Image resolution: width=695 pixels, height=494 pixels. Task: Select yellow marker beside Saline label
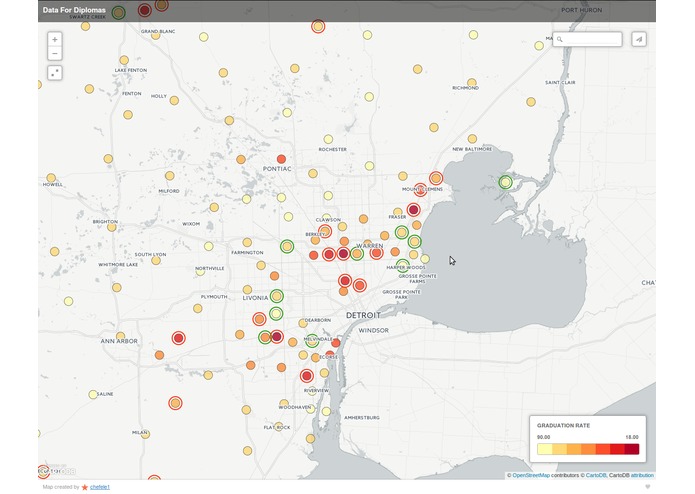coord(93,394)
